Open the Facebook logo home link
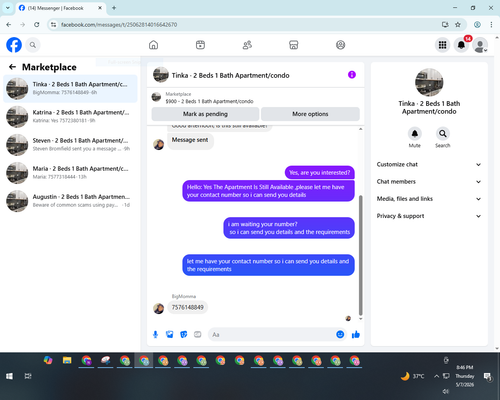 (x=14, y=45)
